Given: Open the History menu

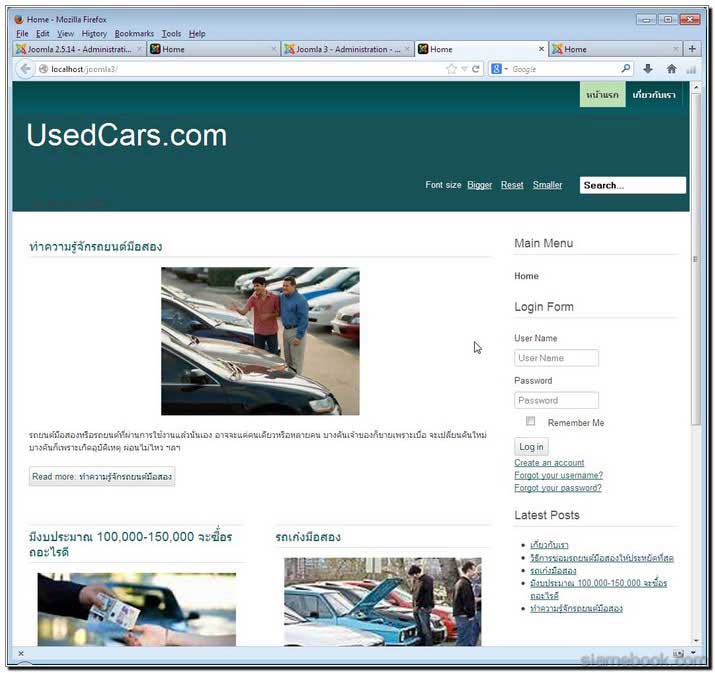Looking at the screenshot, I should pos(94,33).
